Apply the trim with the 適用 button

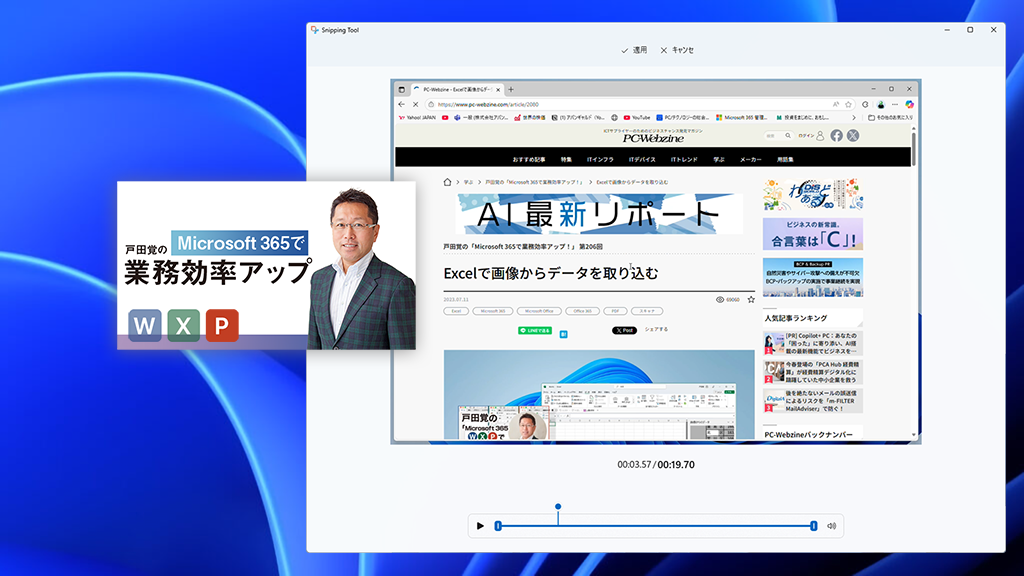633,50
